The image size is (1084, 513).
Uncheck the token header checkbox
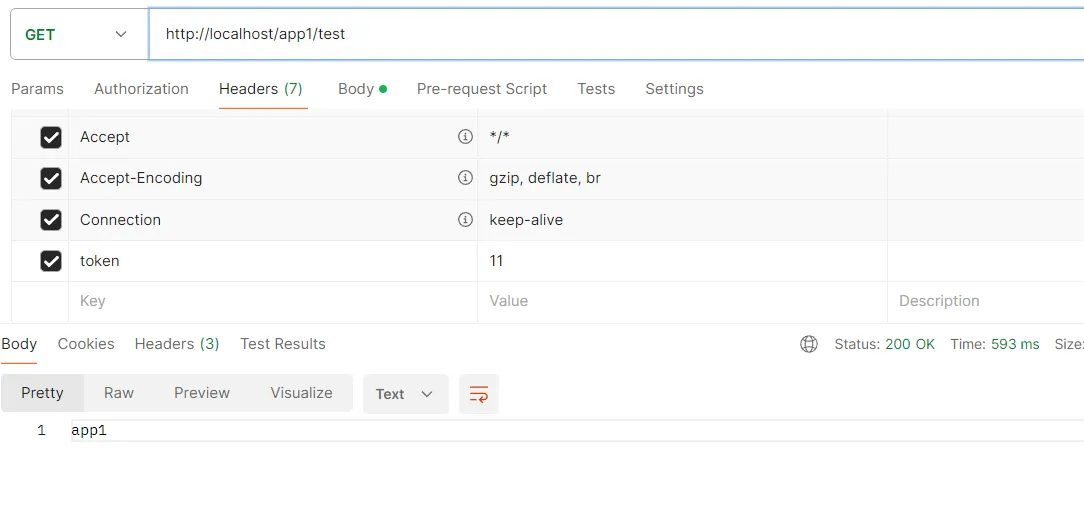tap(51, 261)
